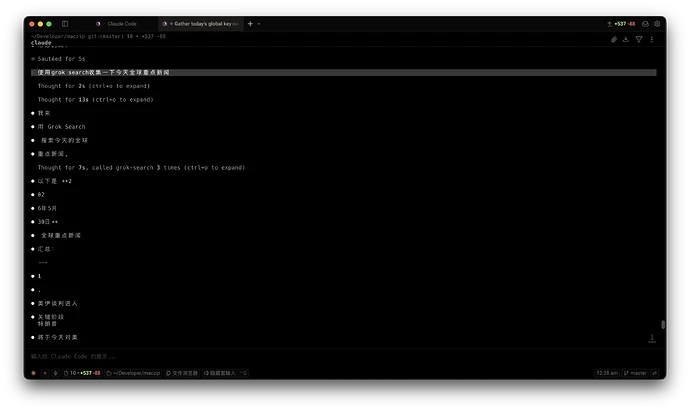
Task: Click the 全球重点新闻 output line
Action: tap(61, 235)
